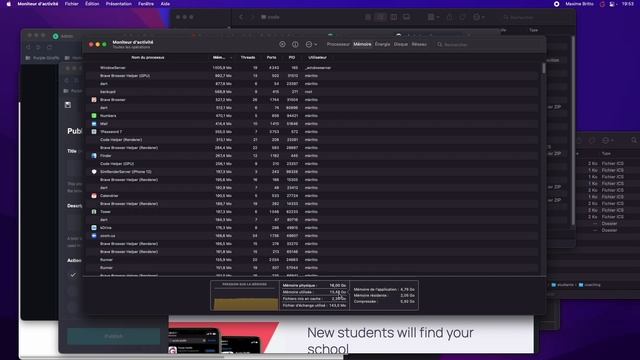Click the Maxime Britto user name in menu bar
The image size is (640, 360).
pos(579,4)
